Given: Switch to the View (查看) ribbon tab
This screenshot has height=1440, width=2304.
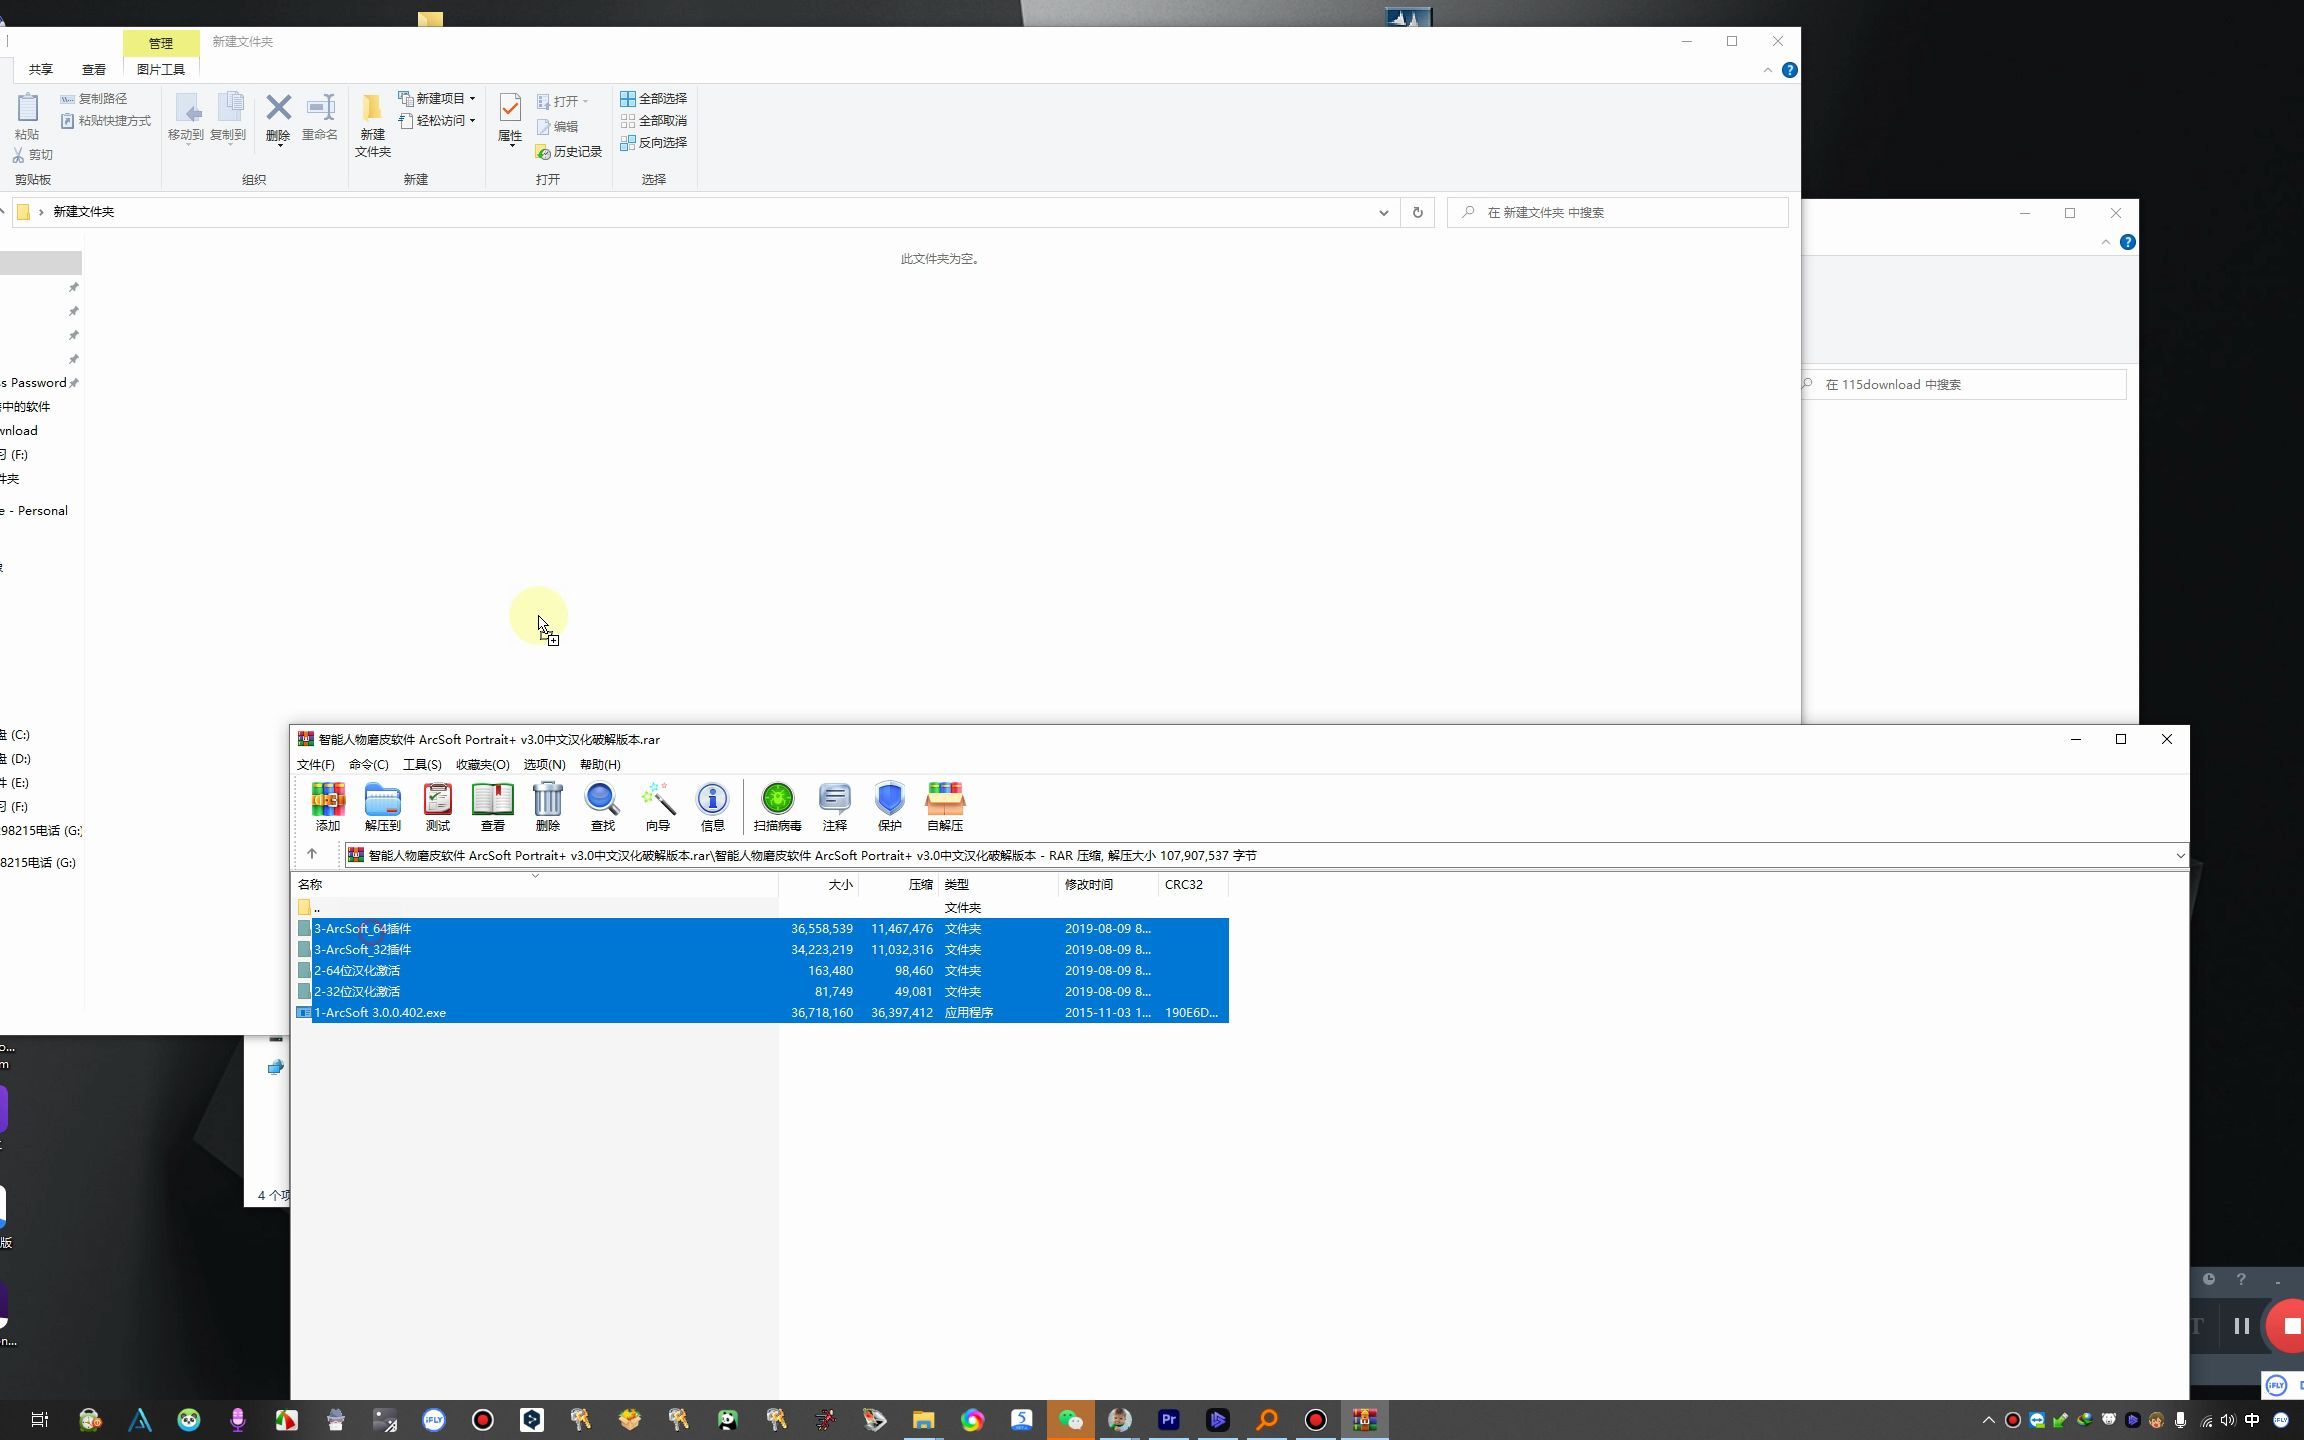Looking at the screenshot, I should (x=94, y=69).
